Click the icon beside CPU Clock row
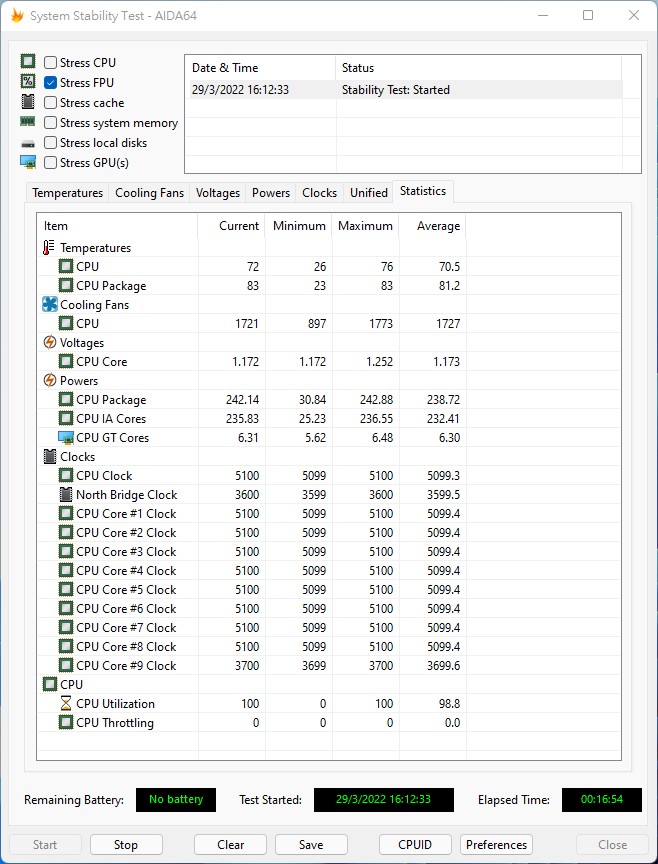Image resolution: width=658 pixels, height=864 pixels. click(x=66, y=476)
